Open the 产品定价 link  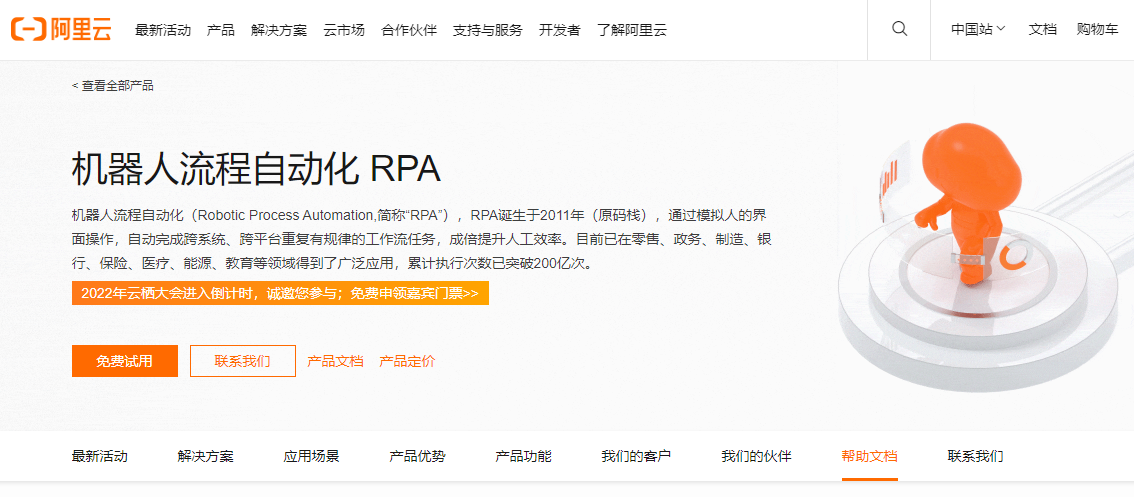tap(407, 361)
